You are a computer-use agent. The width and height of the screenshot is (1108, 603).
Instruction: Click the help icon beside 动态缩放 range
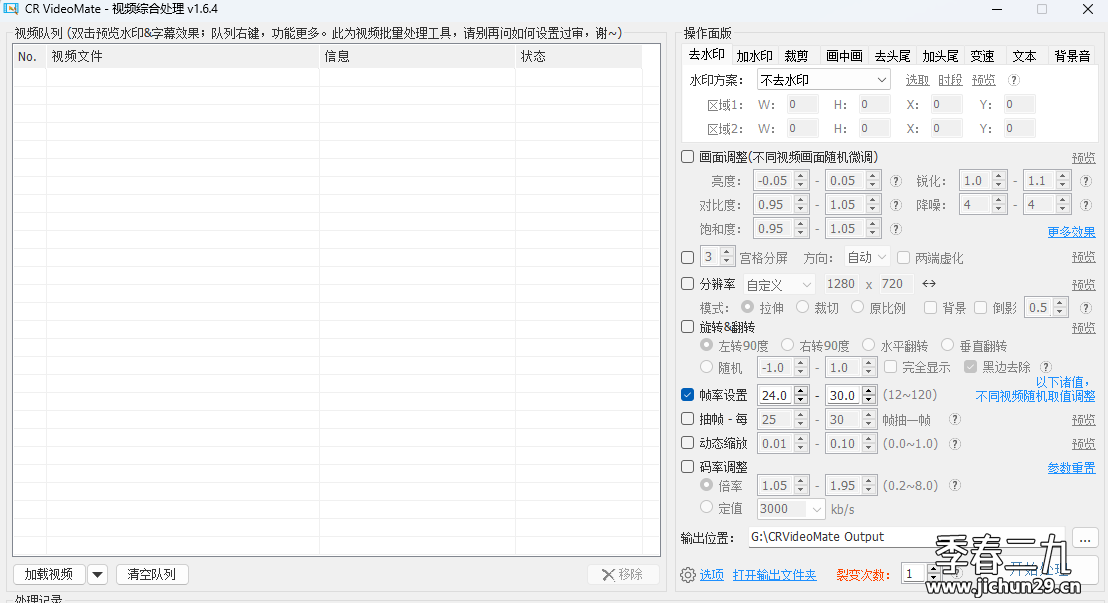click(x=955, y=444)
